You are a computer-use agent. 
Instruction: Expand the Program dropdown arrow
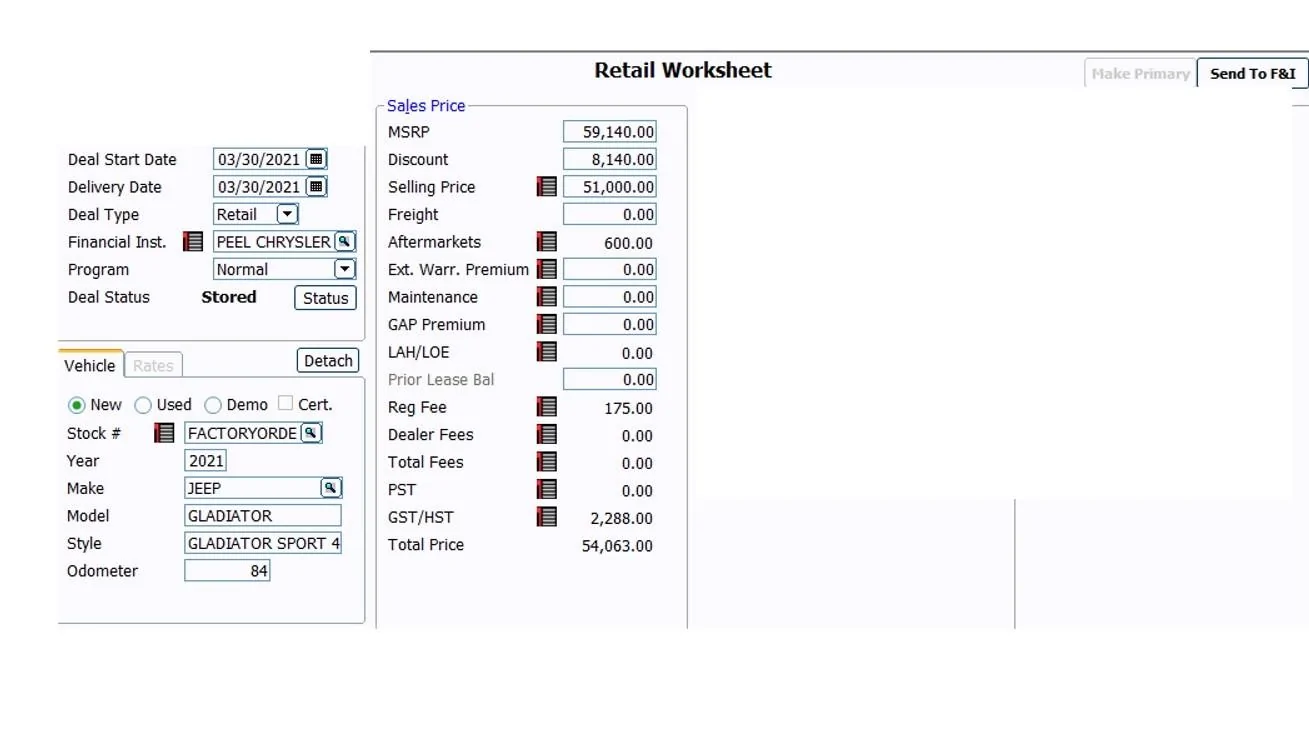pos(344,269)
